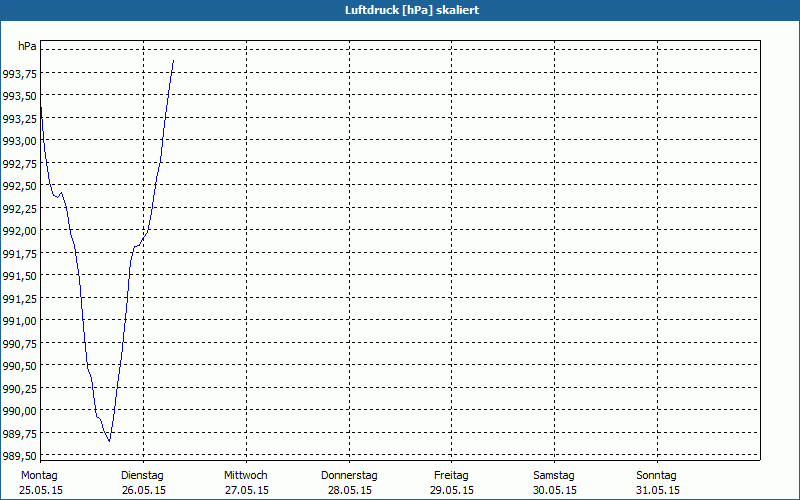The image size is (800, 500).
Task: Select the 'Sonntag' day label
Action: point(657,475)
